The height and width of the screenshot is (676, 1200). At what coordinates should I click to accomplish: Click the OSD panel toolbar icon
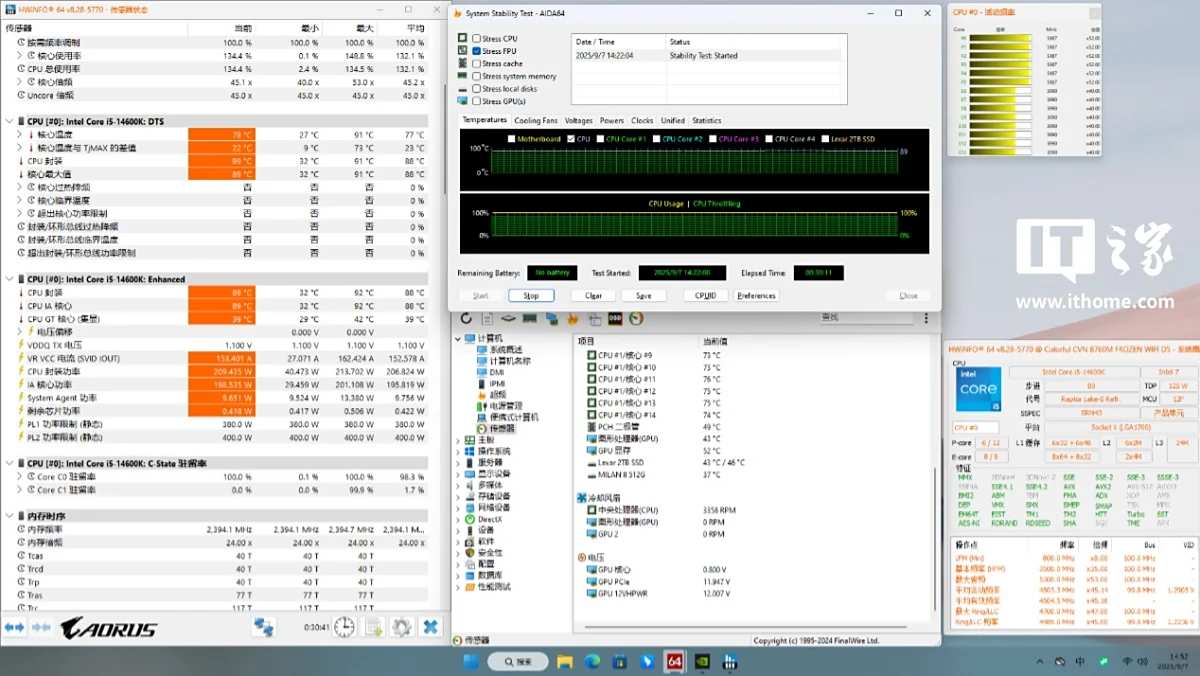click(615, 319)
